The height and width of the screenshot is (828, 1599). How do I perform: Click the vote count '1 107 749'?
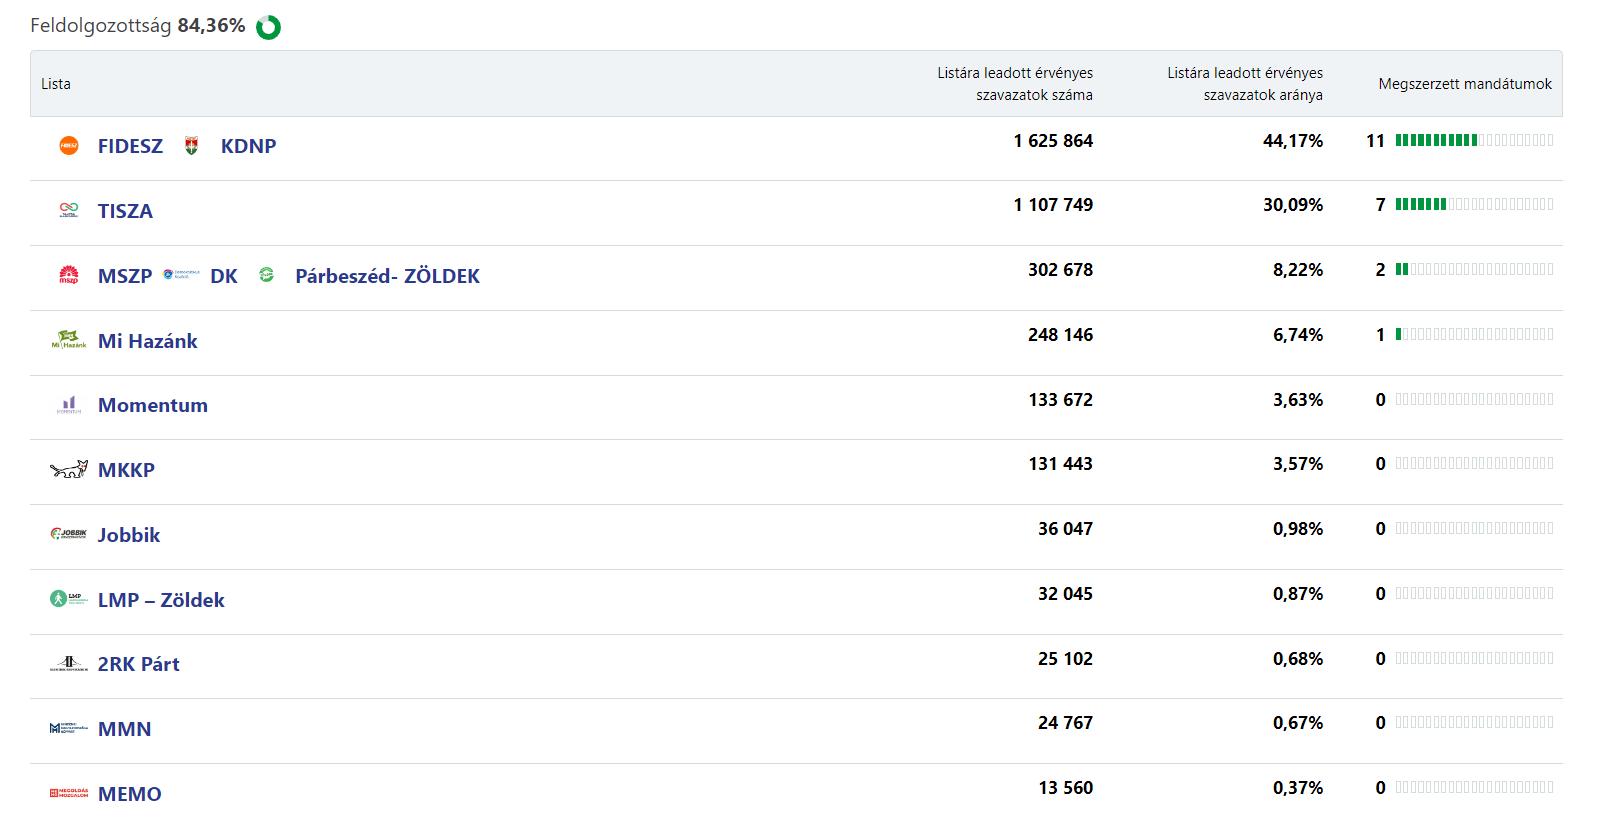(1053, 205)
